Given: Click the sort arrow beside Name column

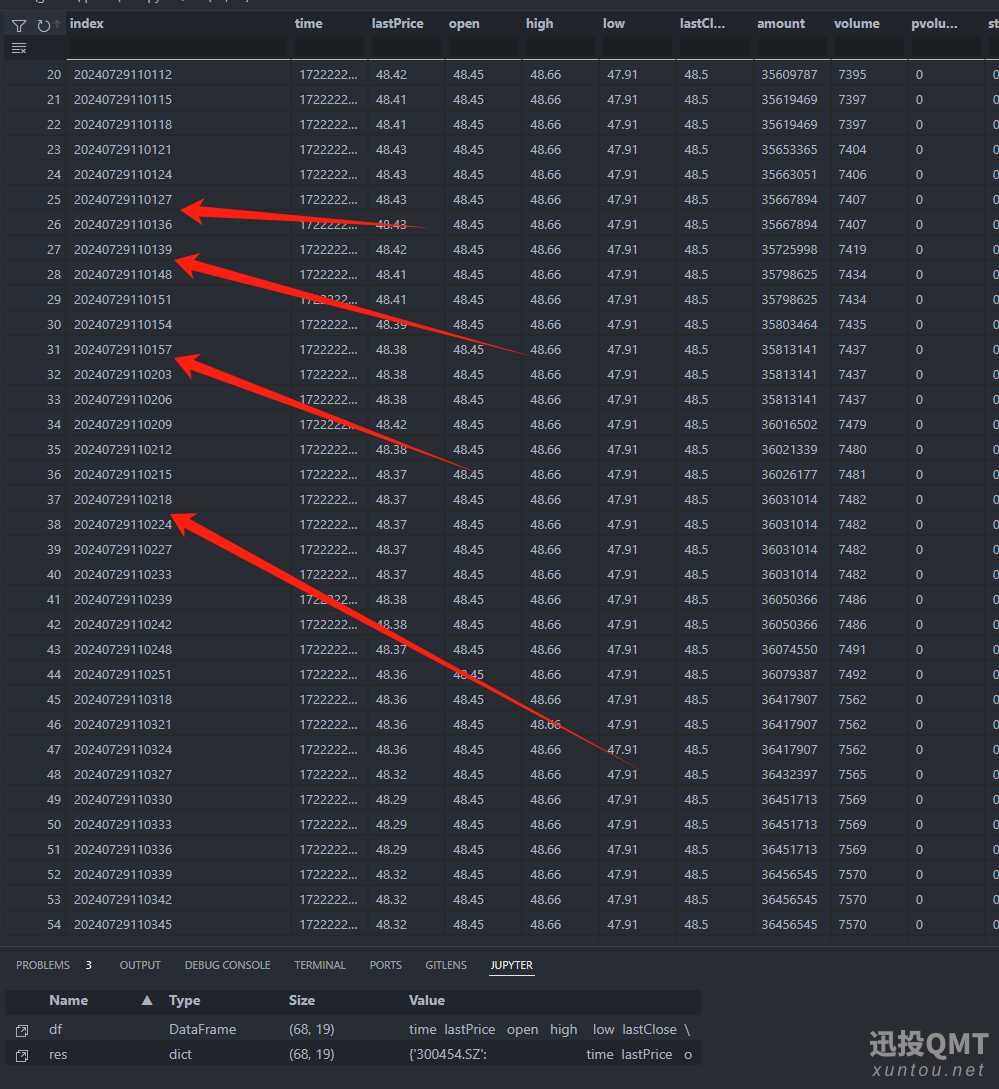Looking at the screenshot, I should pos(147,1000).
